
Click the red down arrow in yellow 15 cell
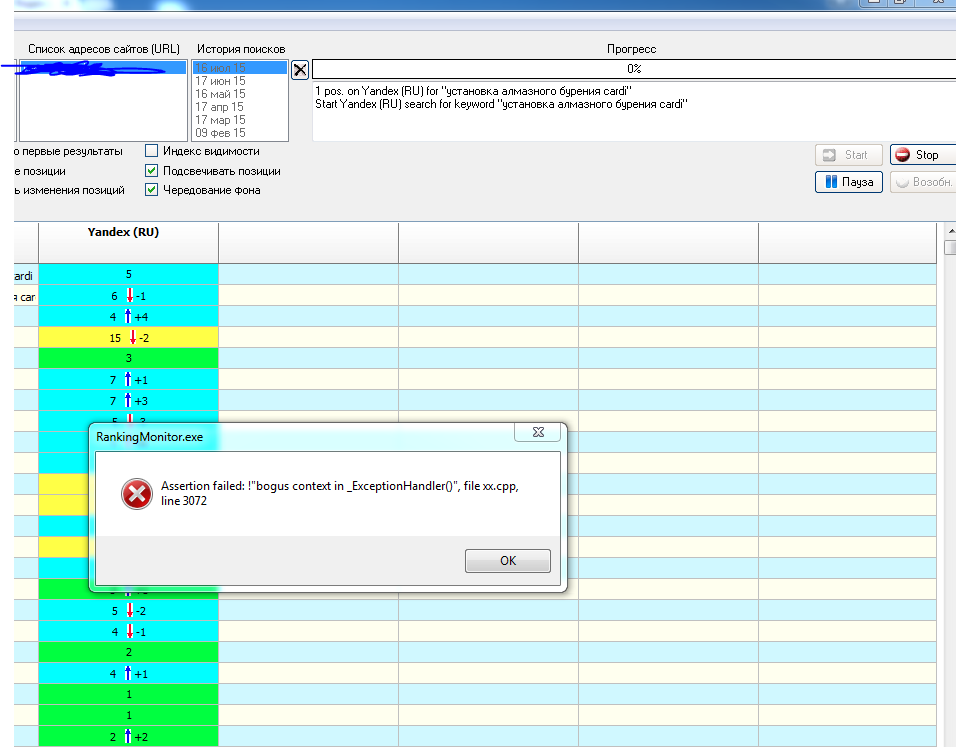132,338
